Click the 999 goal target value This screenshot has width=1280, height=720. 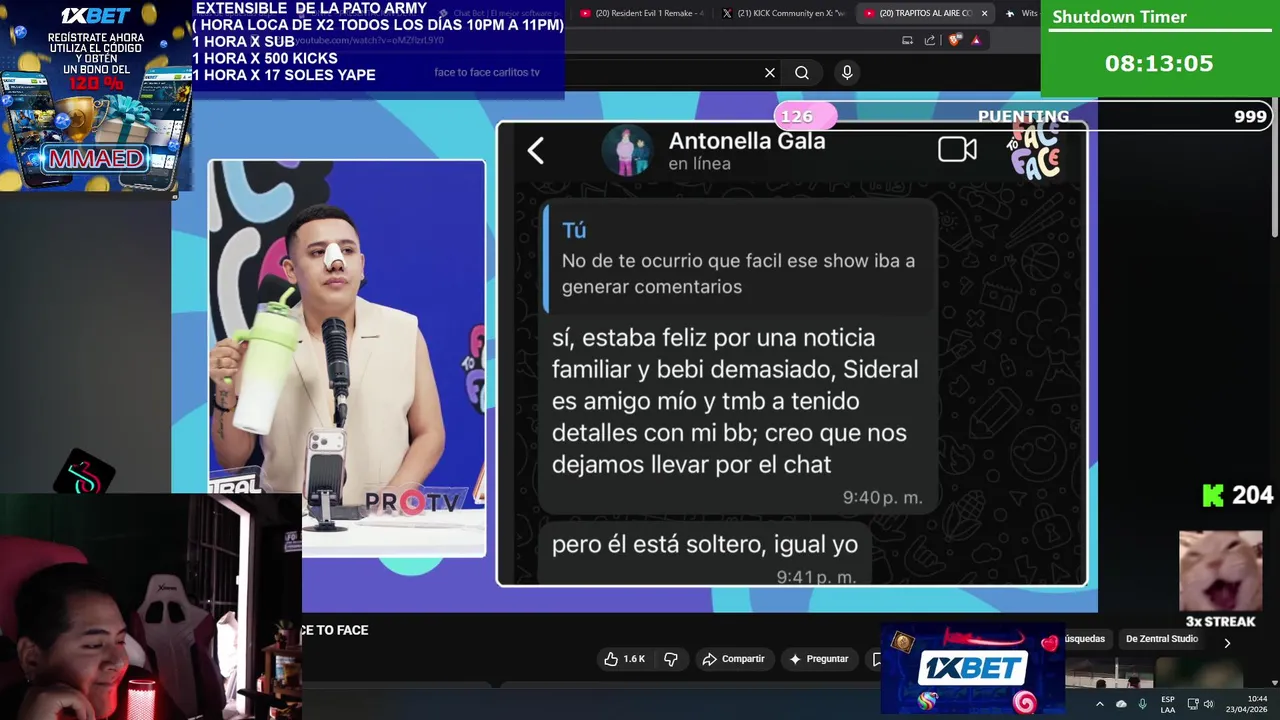1250,116
